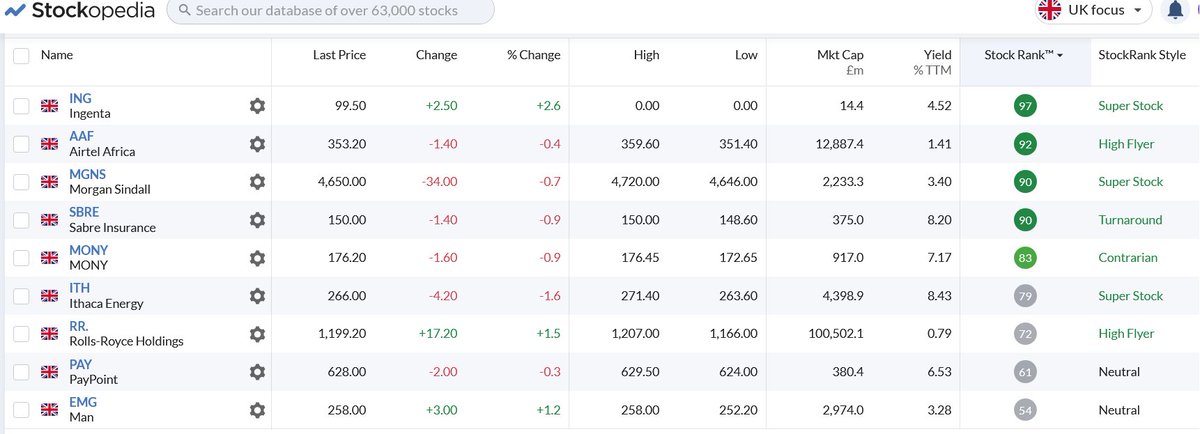Tick the checkbox for PayPoint
This screenshot has width=1200, height=434.
[21, 372]
